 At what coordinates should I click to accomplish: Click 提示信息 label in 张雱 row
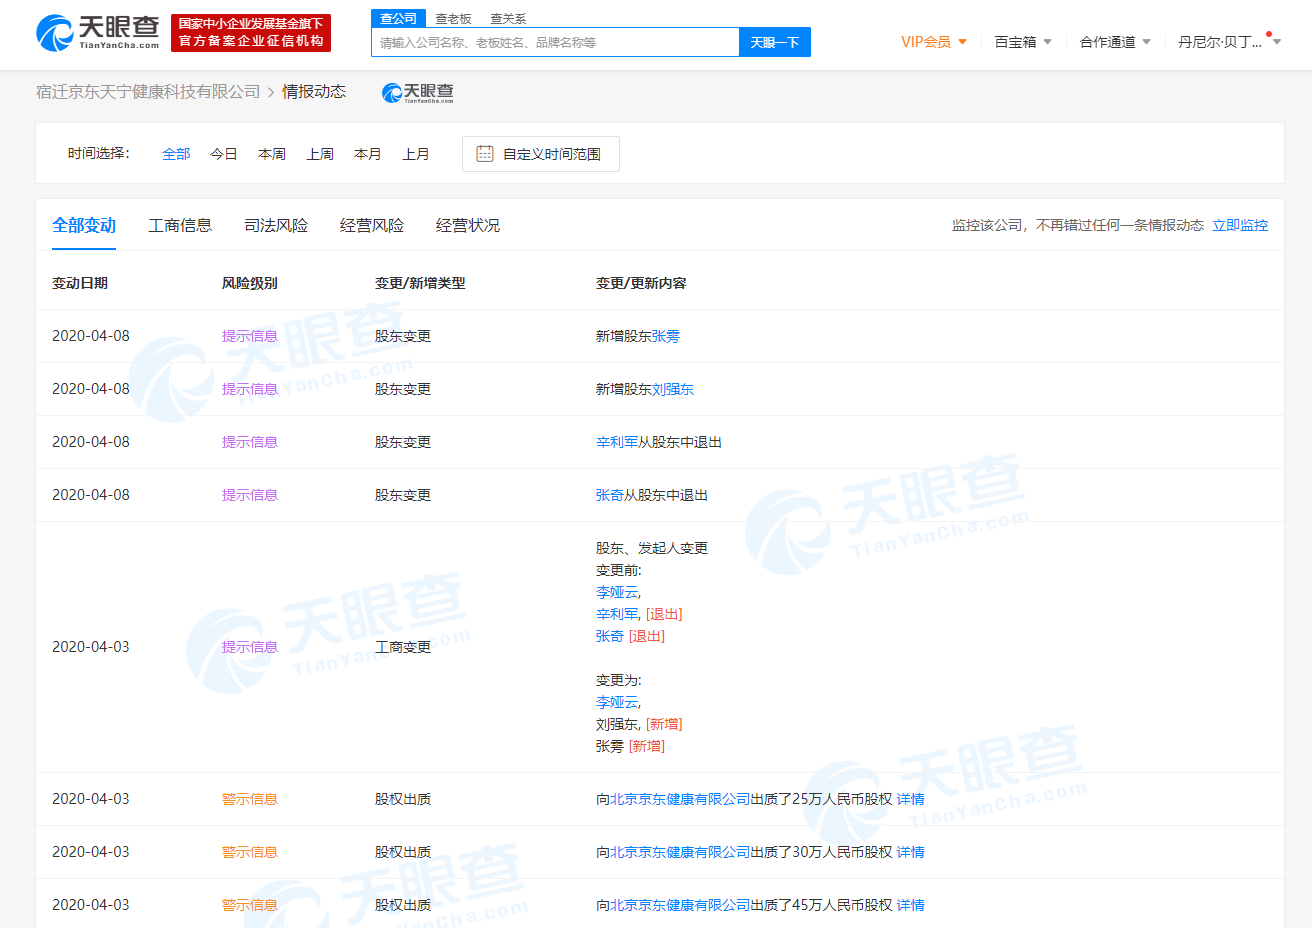point(250,336)
